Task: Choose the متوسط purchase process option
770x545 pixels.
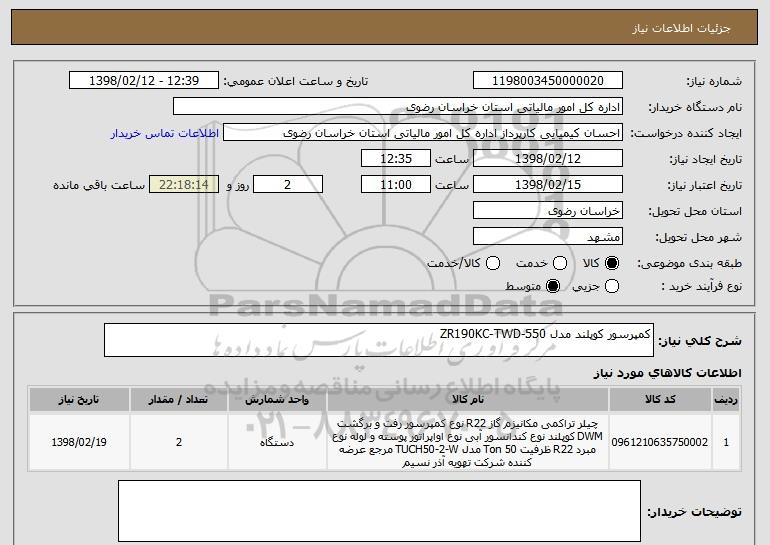Action: point(553,286)
